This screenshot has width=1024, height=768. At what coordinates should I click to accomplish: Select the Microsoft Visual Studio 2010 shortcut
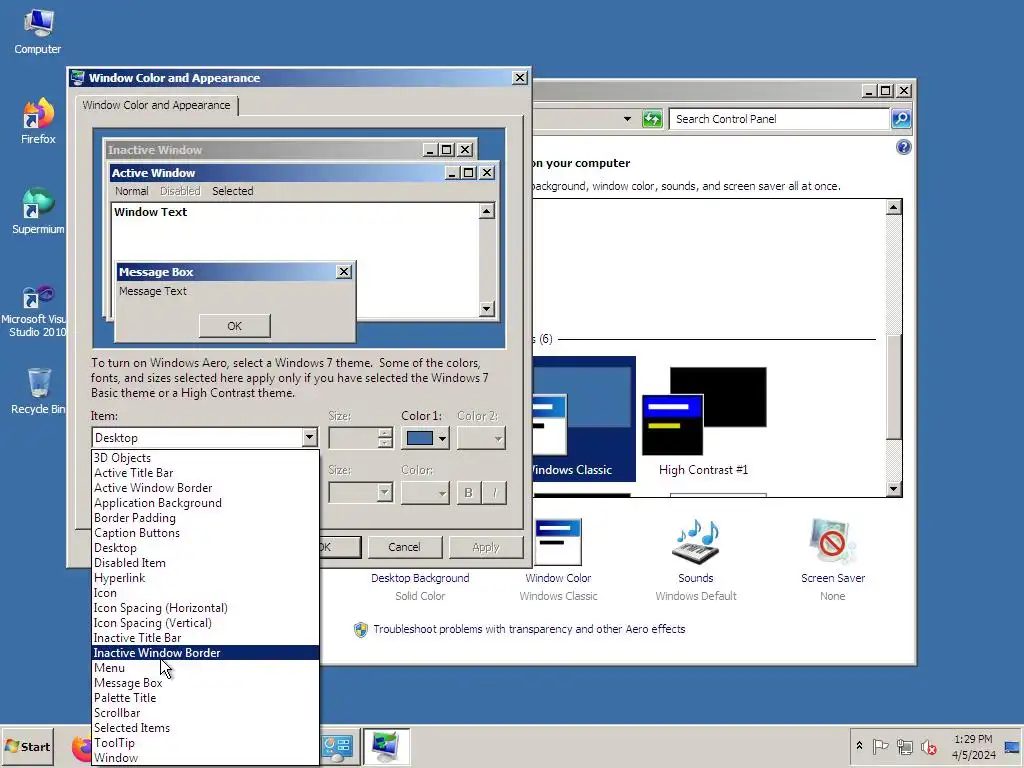tap(37, 311)
